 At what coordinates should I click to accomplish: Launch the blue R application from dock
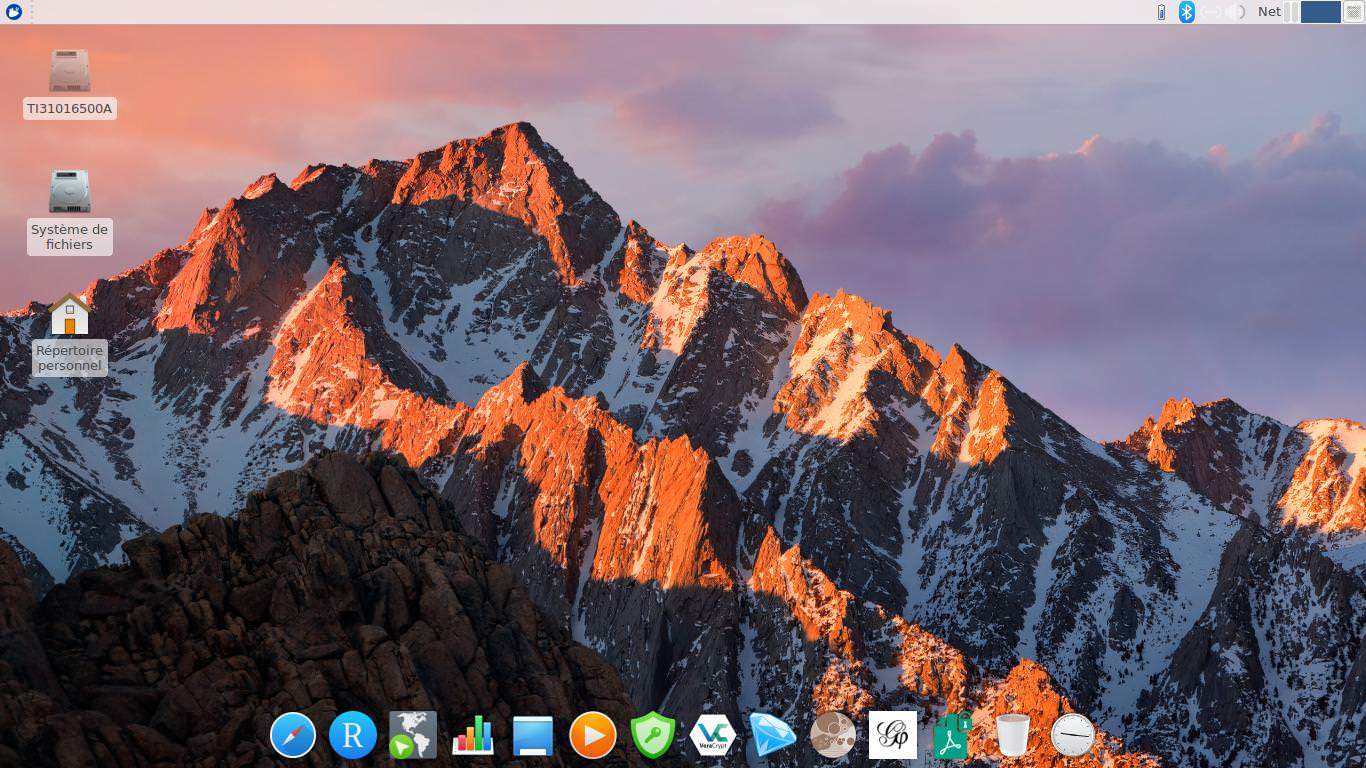coord(353,736)
